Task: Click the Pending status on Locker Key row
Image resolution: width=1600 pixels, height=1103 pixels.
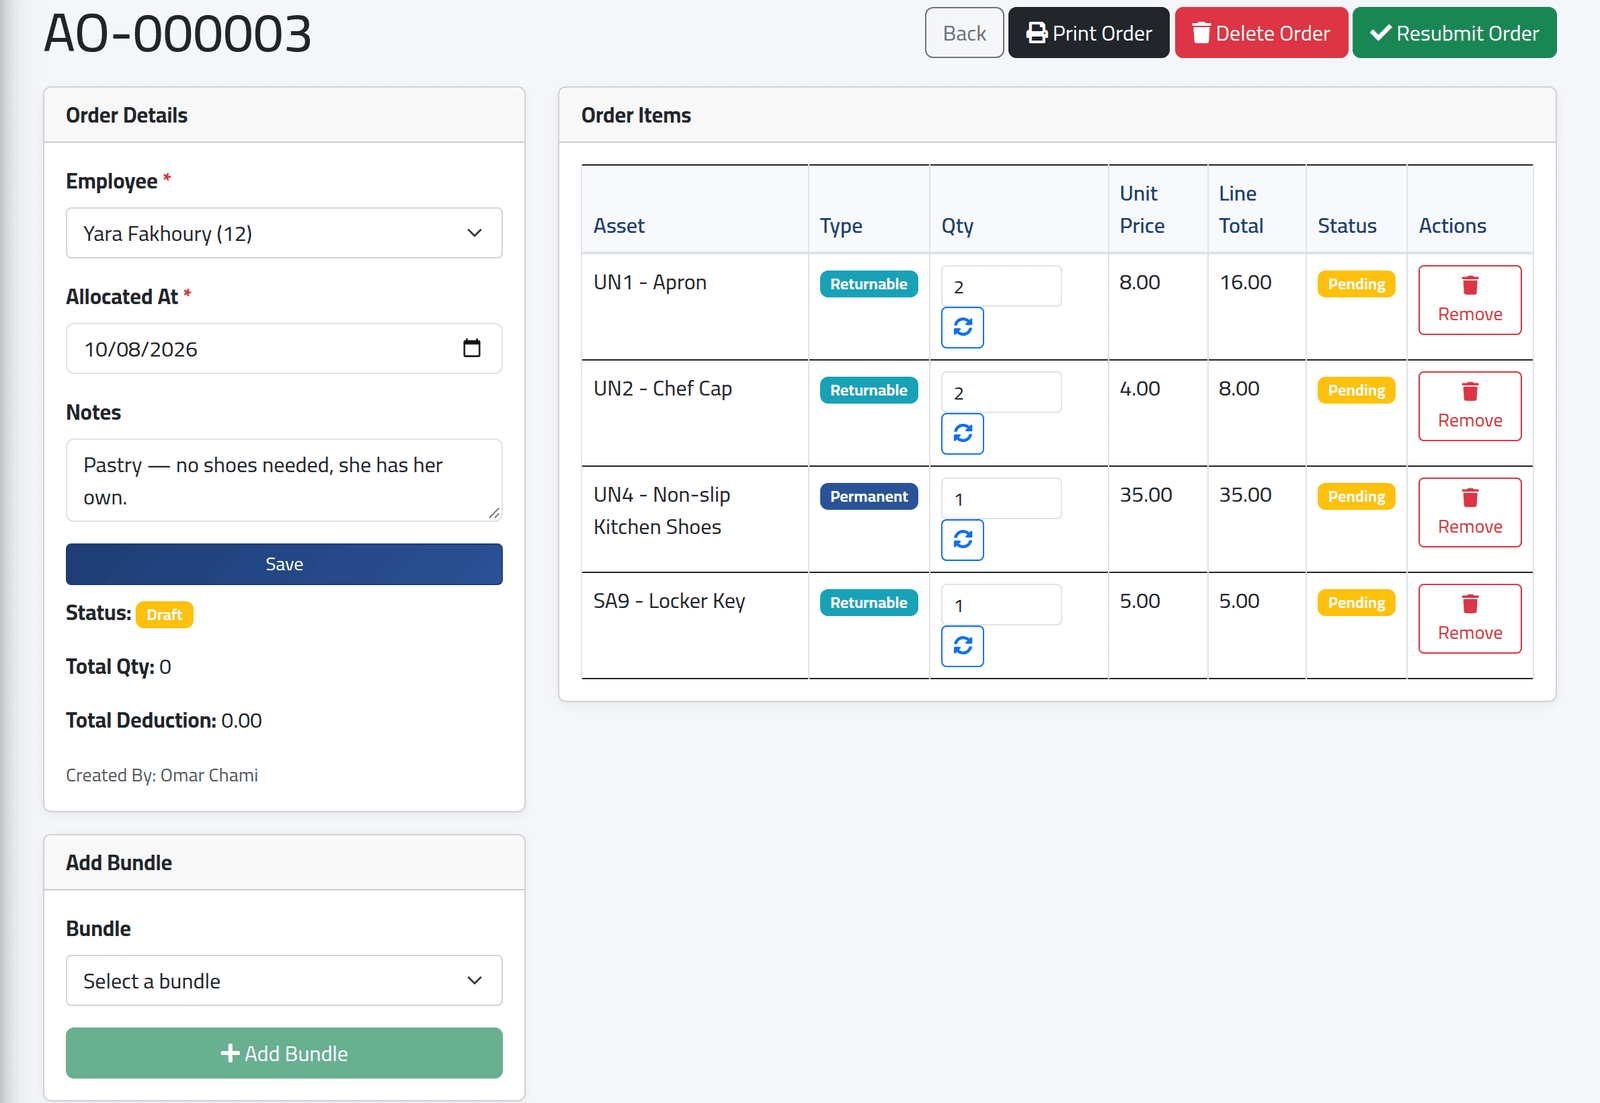Action: point(1356,603)
